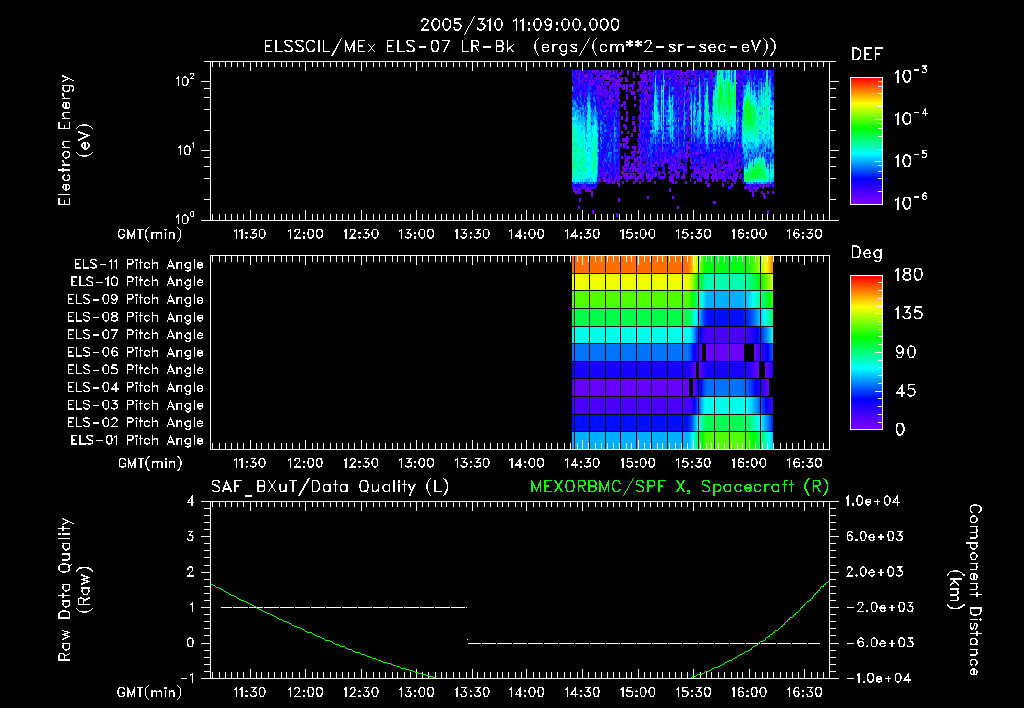Screen dimensions: 1024x708
Task: Click the DEF legend title
Action: click(x=867, y=54)
